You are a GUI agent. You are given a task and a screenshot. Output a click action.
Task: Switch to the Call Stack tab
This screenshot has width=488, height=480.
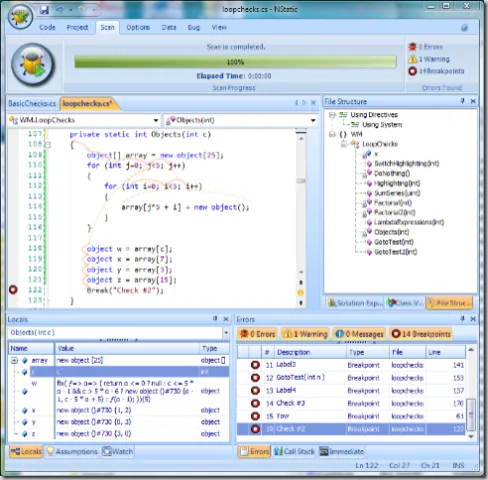[294, 452]
